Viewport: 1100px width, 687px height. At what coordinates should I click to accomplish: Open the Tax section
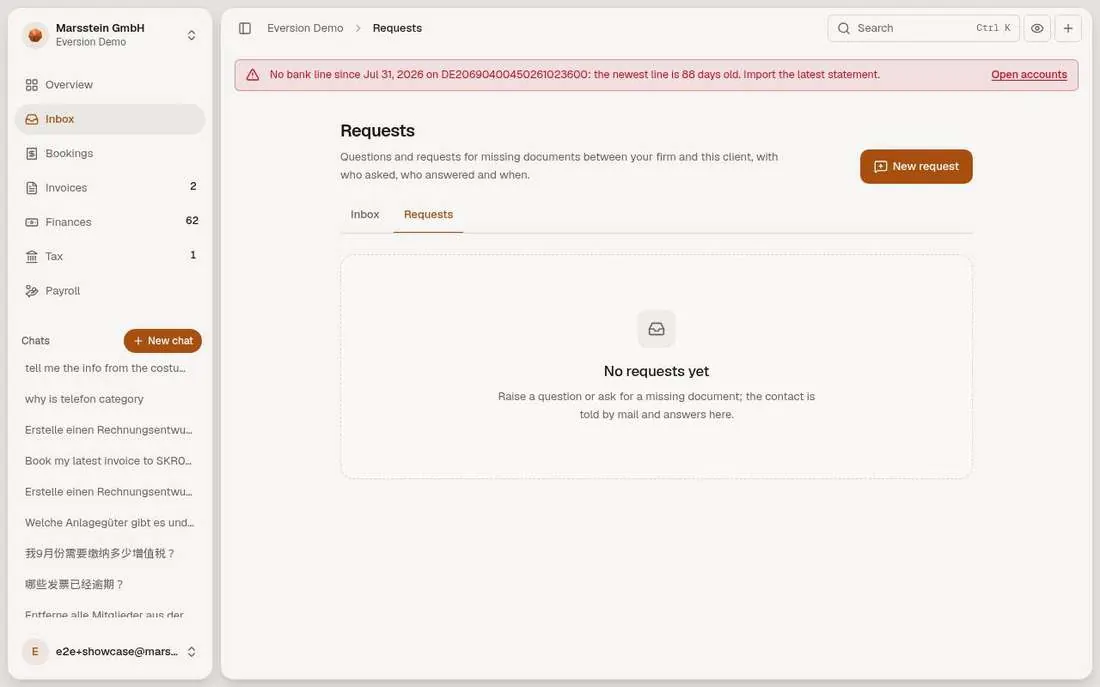(x=110, y=257)
